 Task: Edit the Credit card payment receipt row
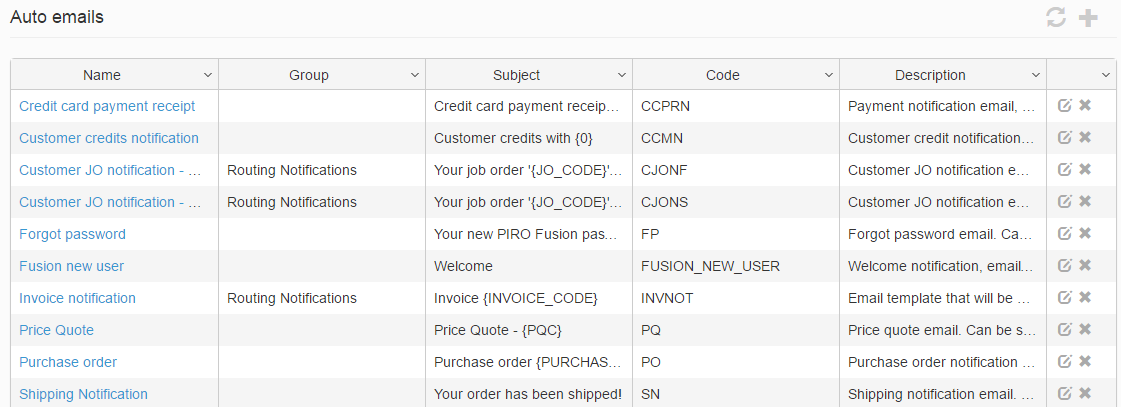click(1065, 105)
